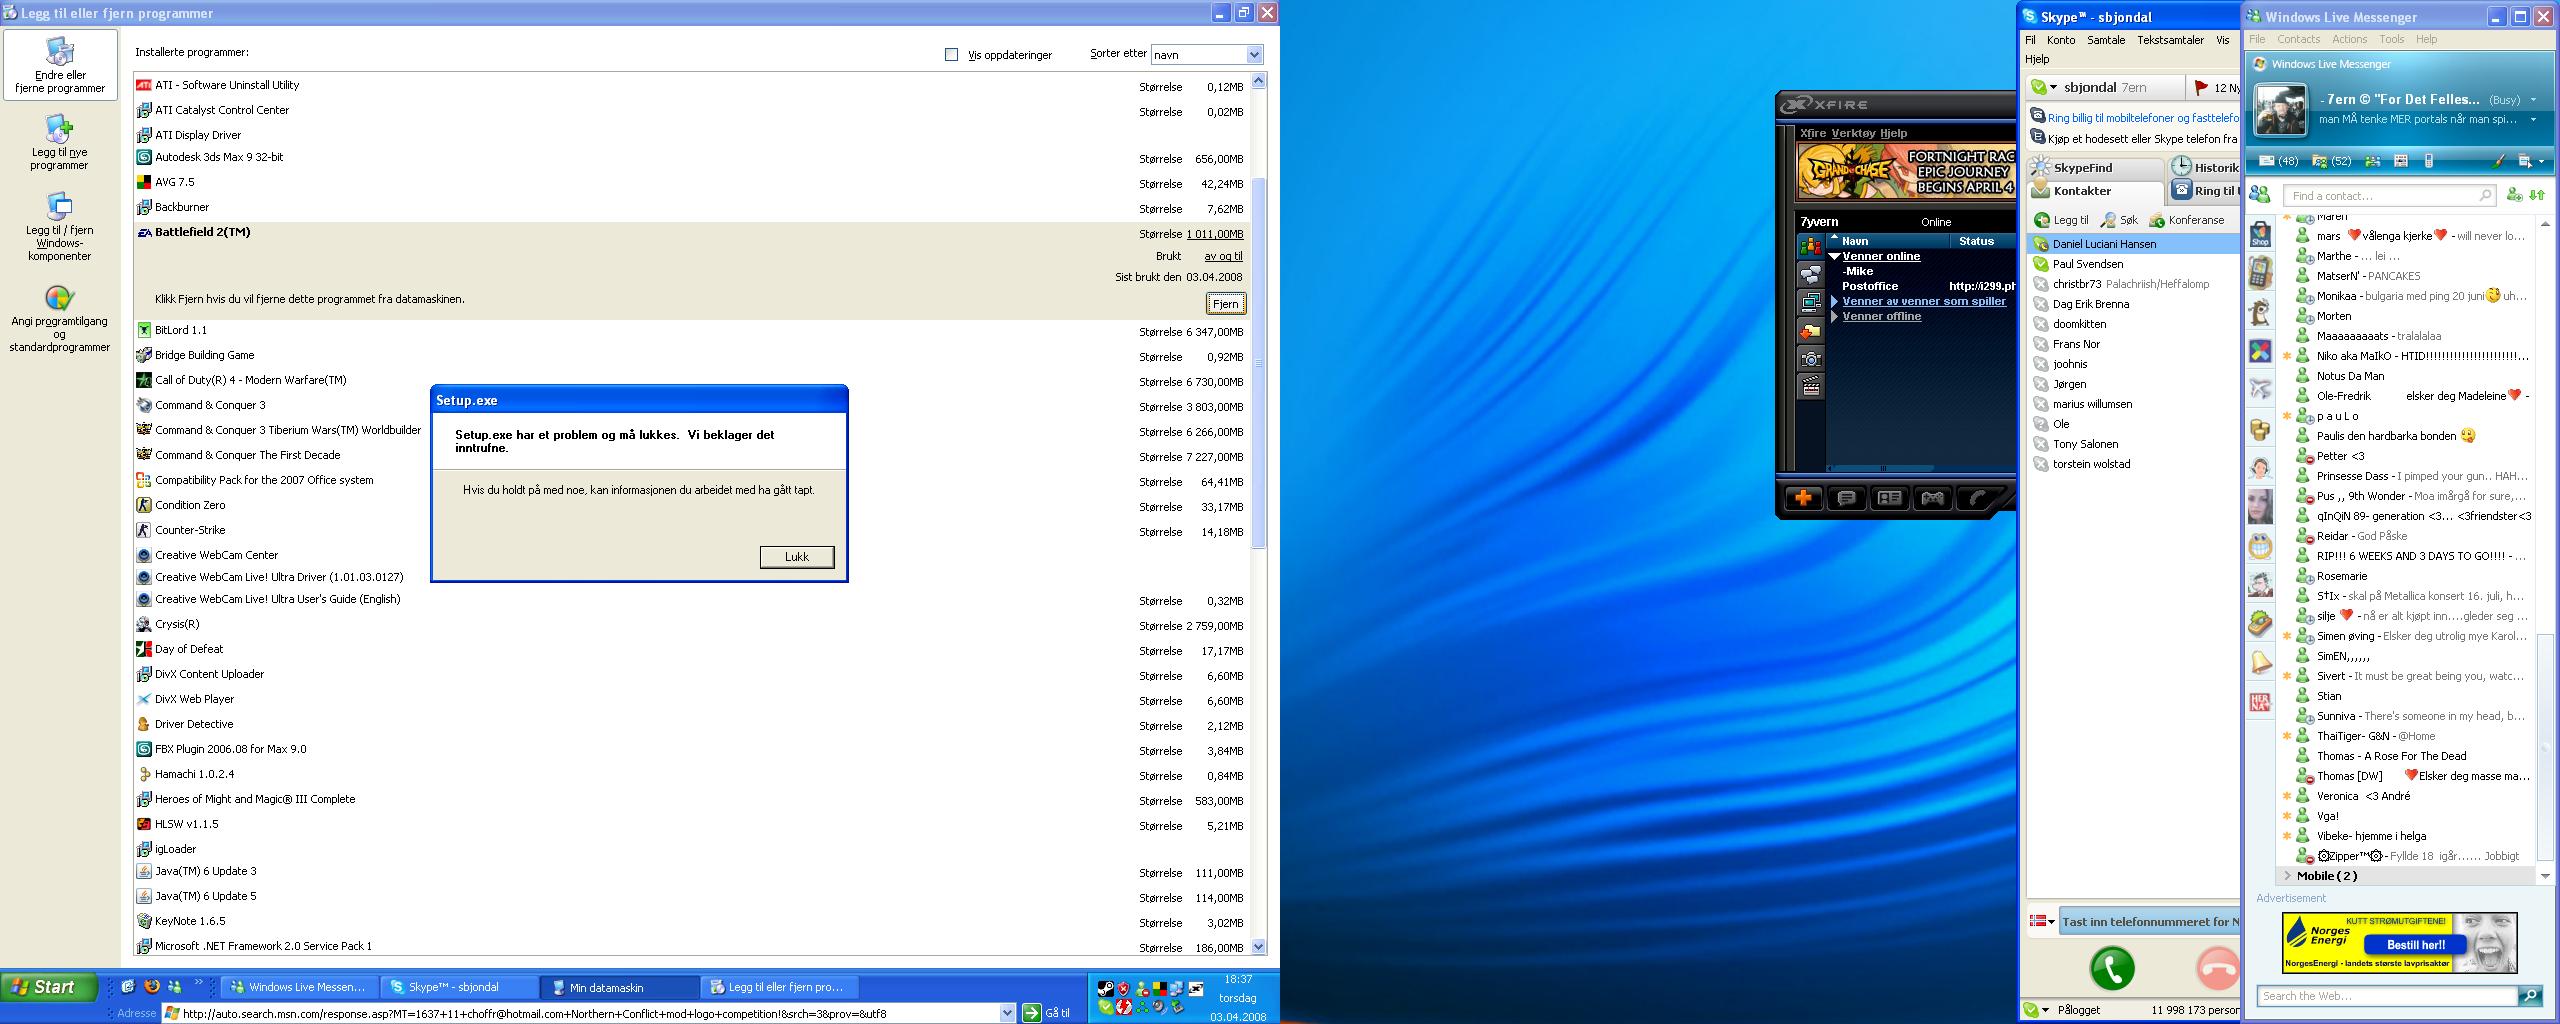Viewport: 2560px width, 1024px height.
Task: Expand Xfire 'Venner offline' group
Action: click(1835, 316)
